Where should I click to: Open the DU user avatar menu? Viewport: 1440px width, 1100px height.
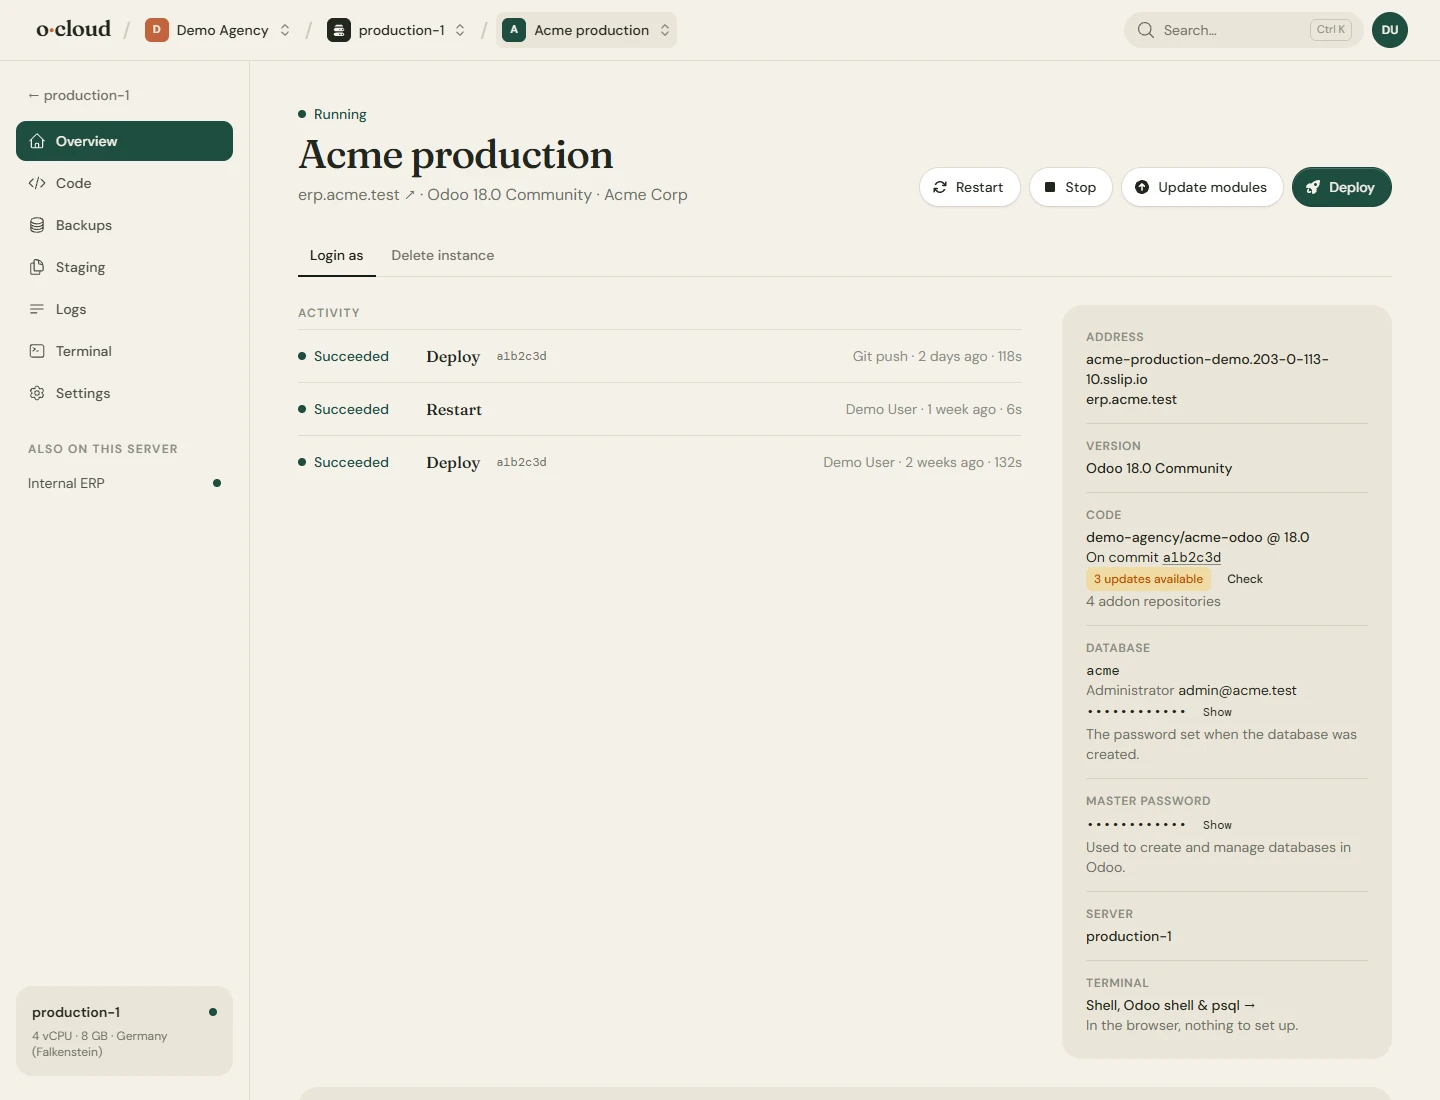point(1390,30)
